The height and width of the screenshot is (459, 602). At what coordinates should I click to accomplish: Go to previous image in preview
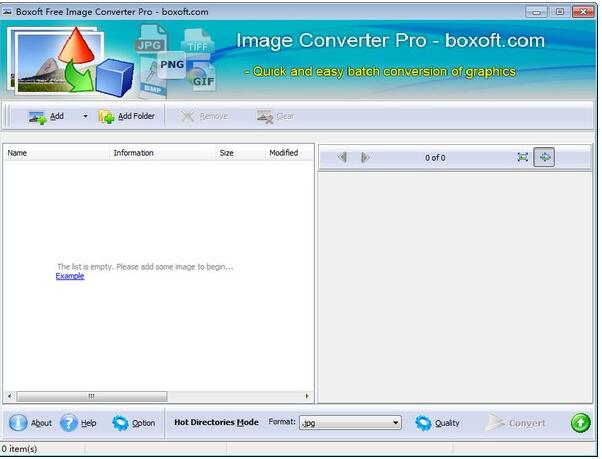[x=342, y=157]
